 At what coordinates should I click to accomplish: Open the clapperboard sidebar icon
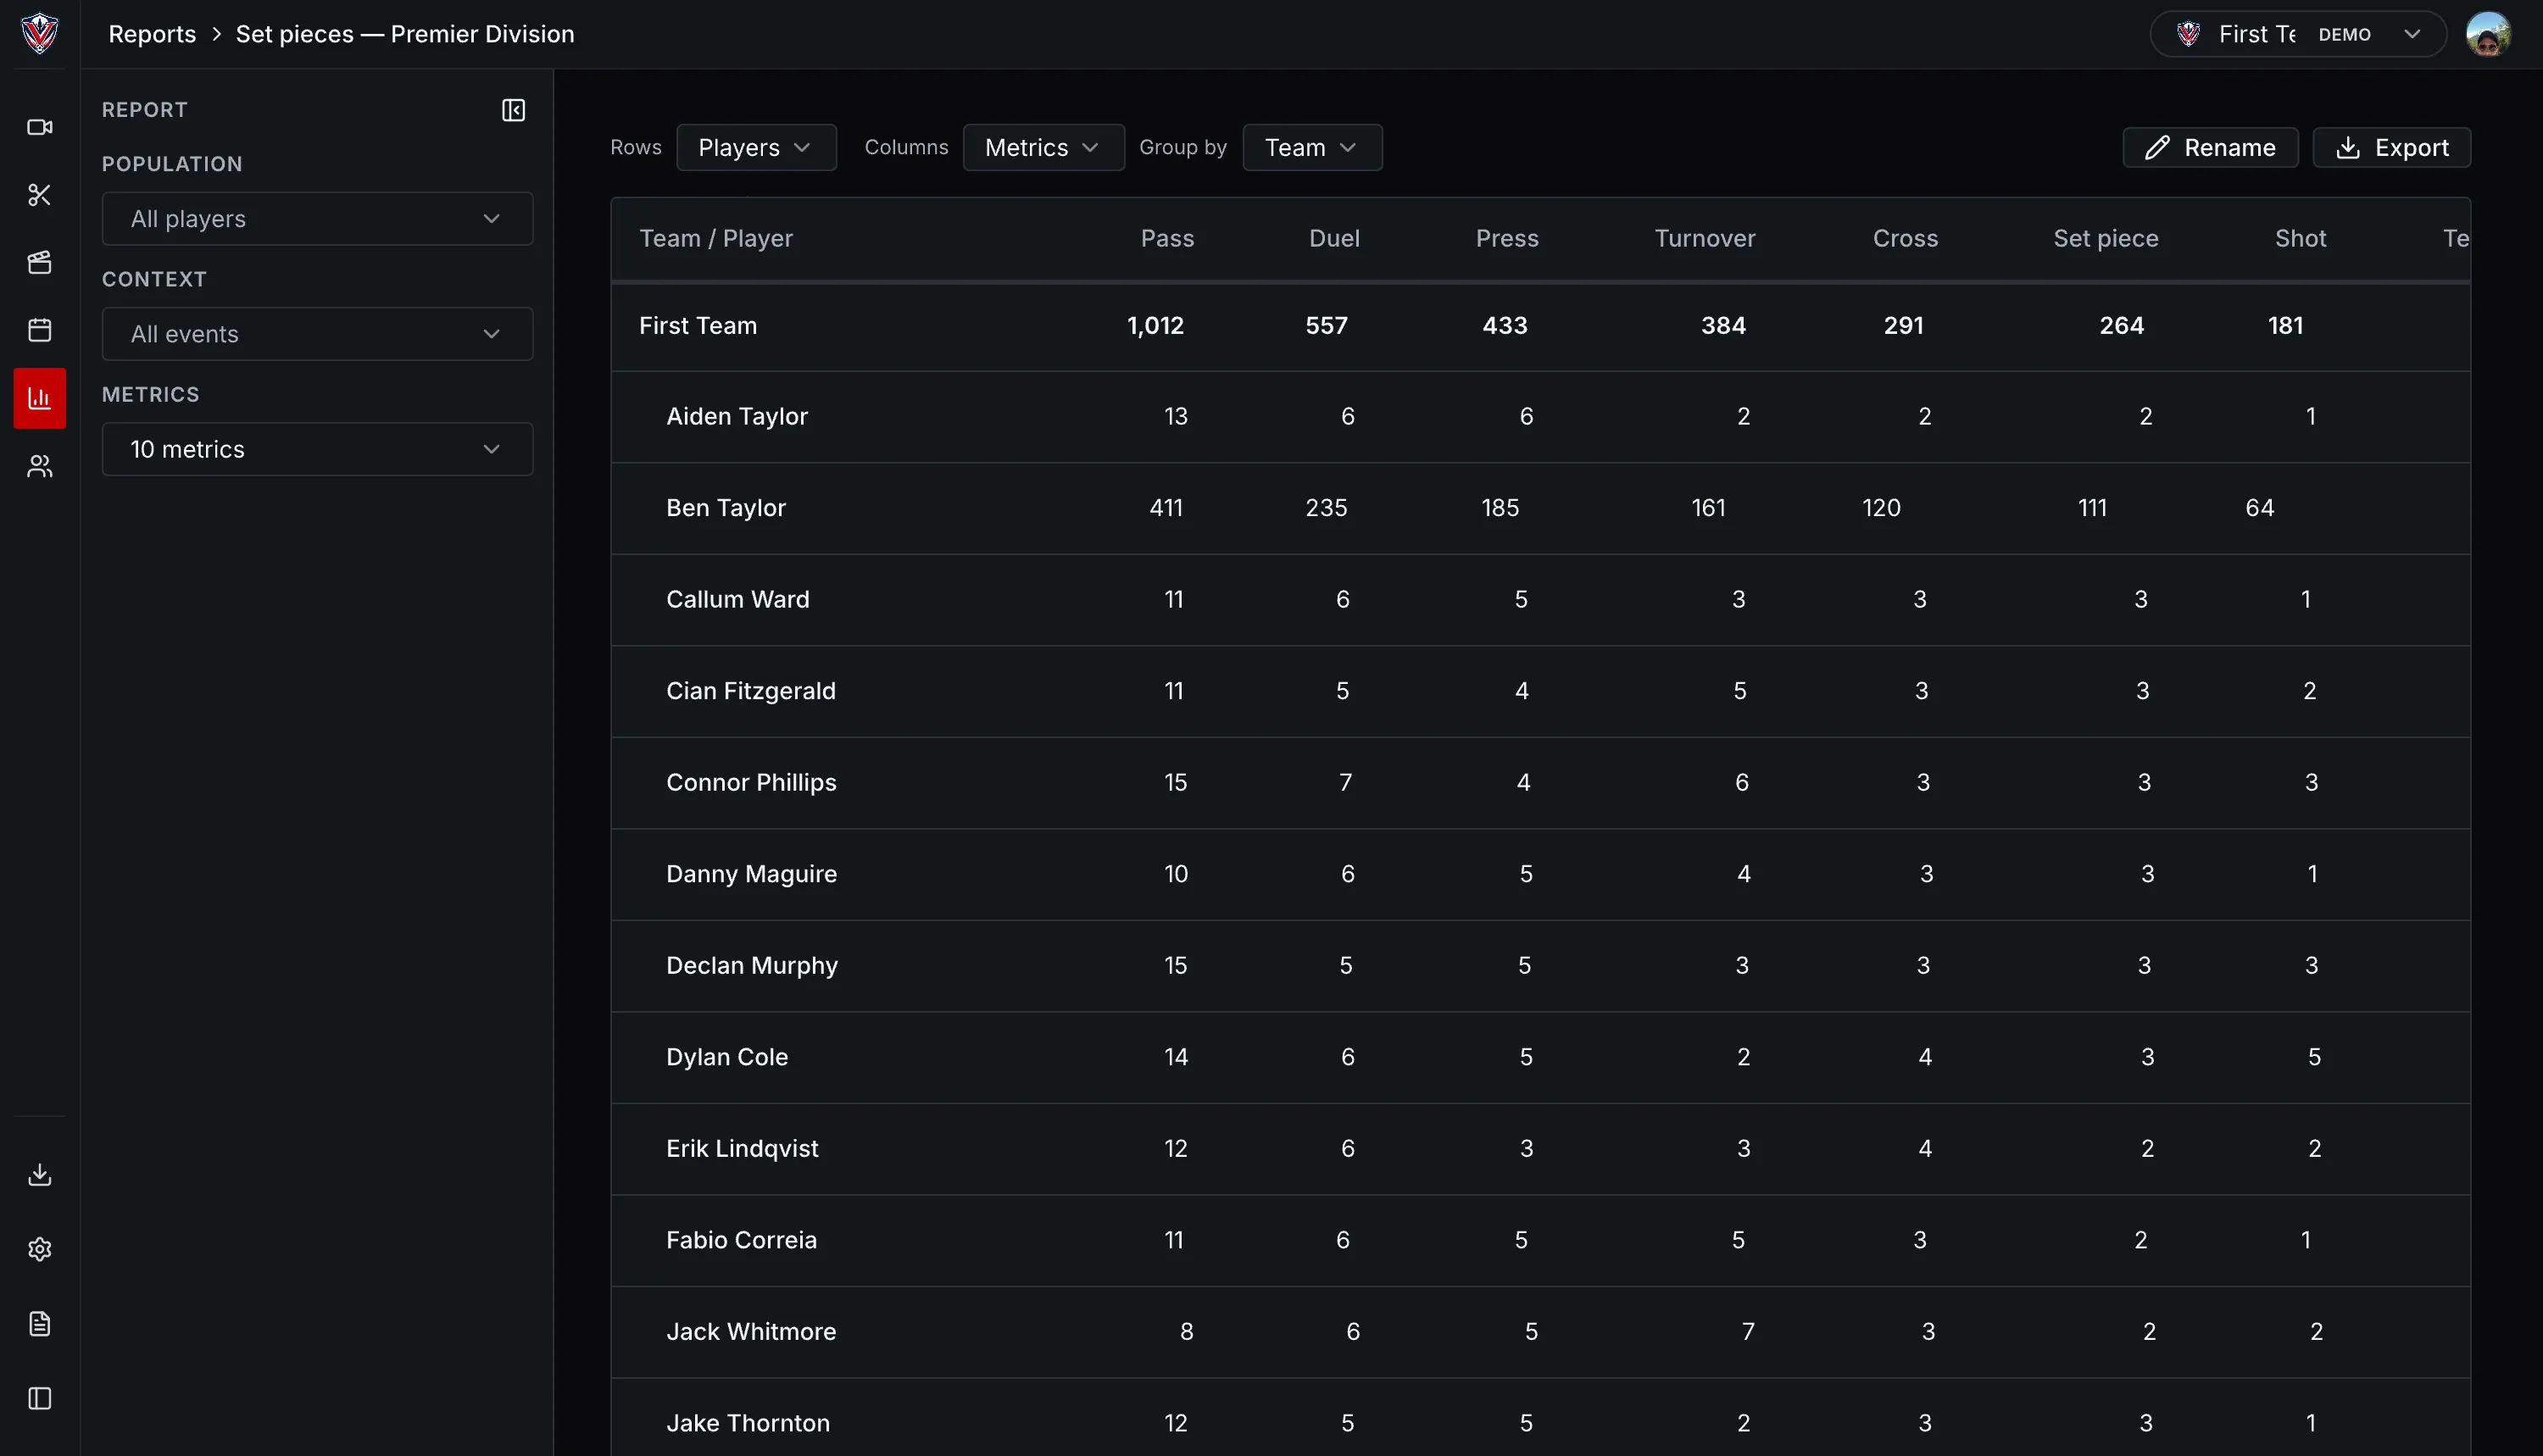[x=40, y=262]
